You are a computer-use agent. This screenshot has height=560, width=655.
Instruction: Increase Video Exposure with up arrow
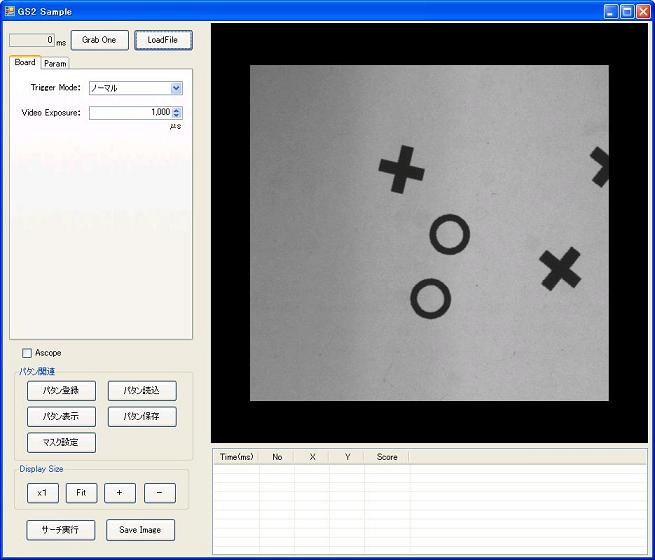click(x=176, y=110)
